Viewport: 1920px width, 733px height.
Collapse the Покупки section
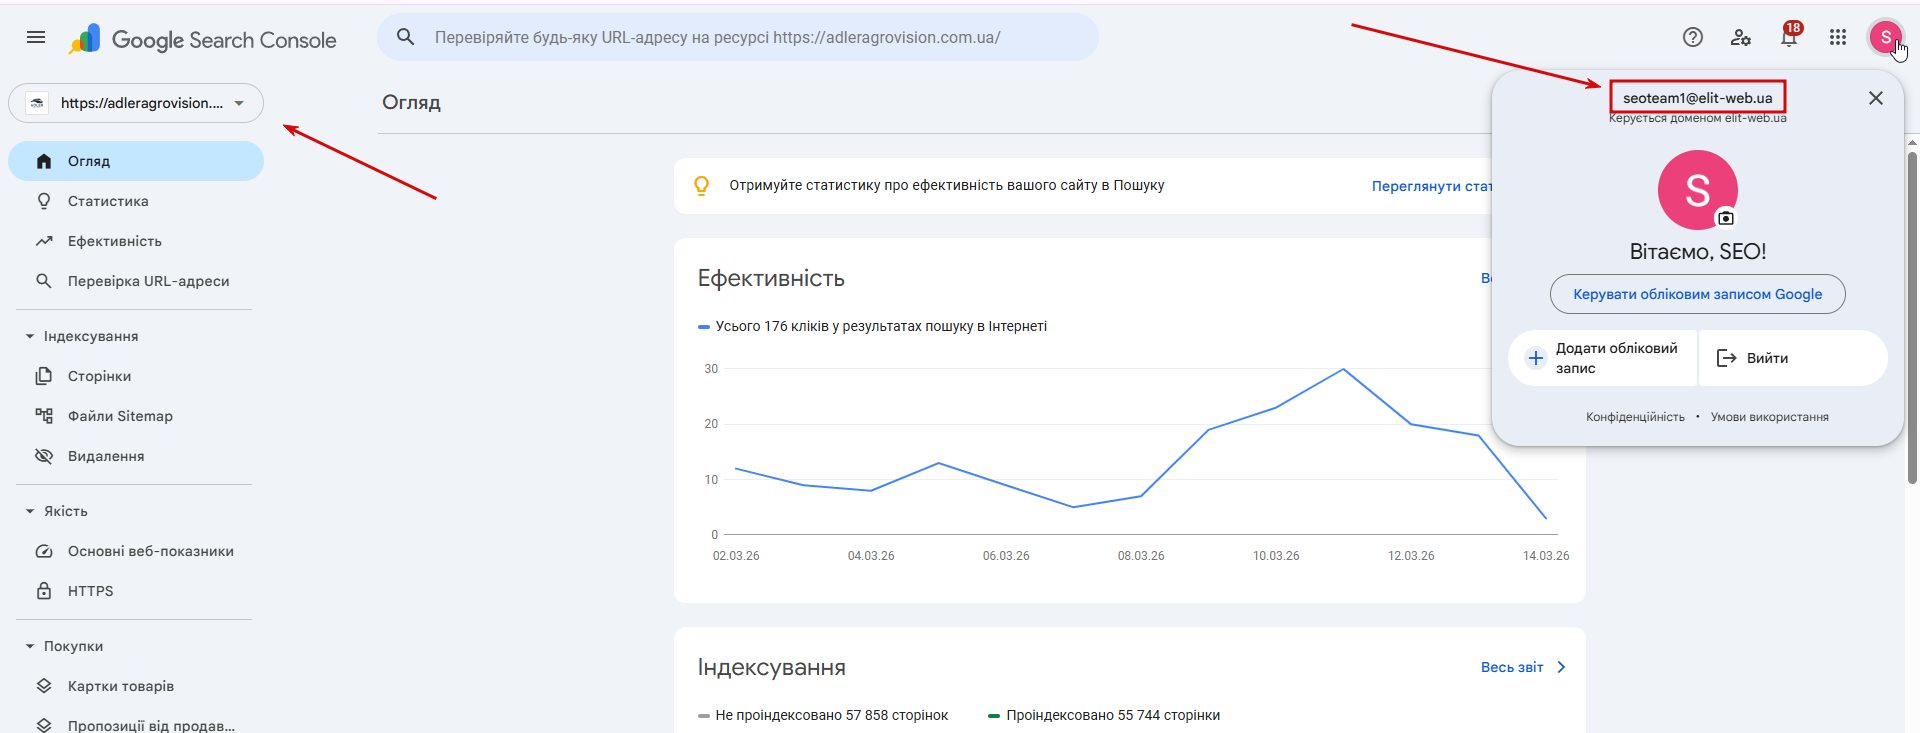click(30, 646)
